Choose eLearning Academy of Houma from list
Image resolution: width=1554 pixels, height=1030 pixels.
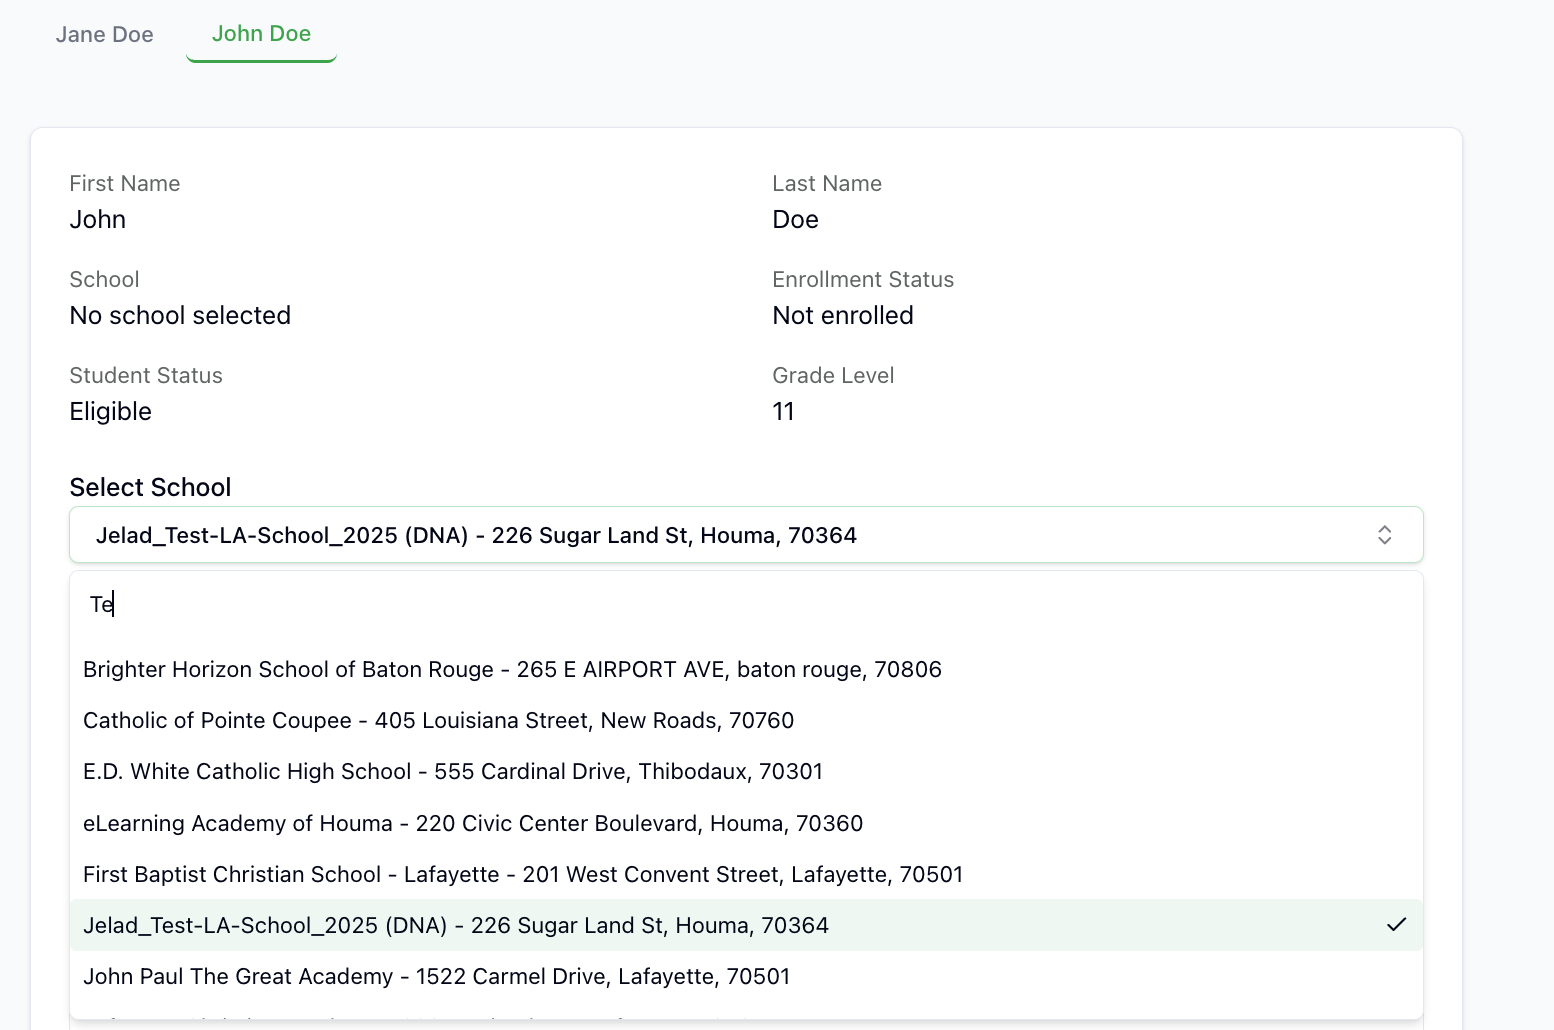[x=472, y=824]
